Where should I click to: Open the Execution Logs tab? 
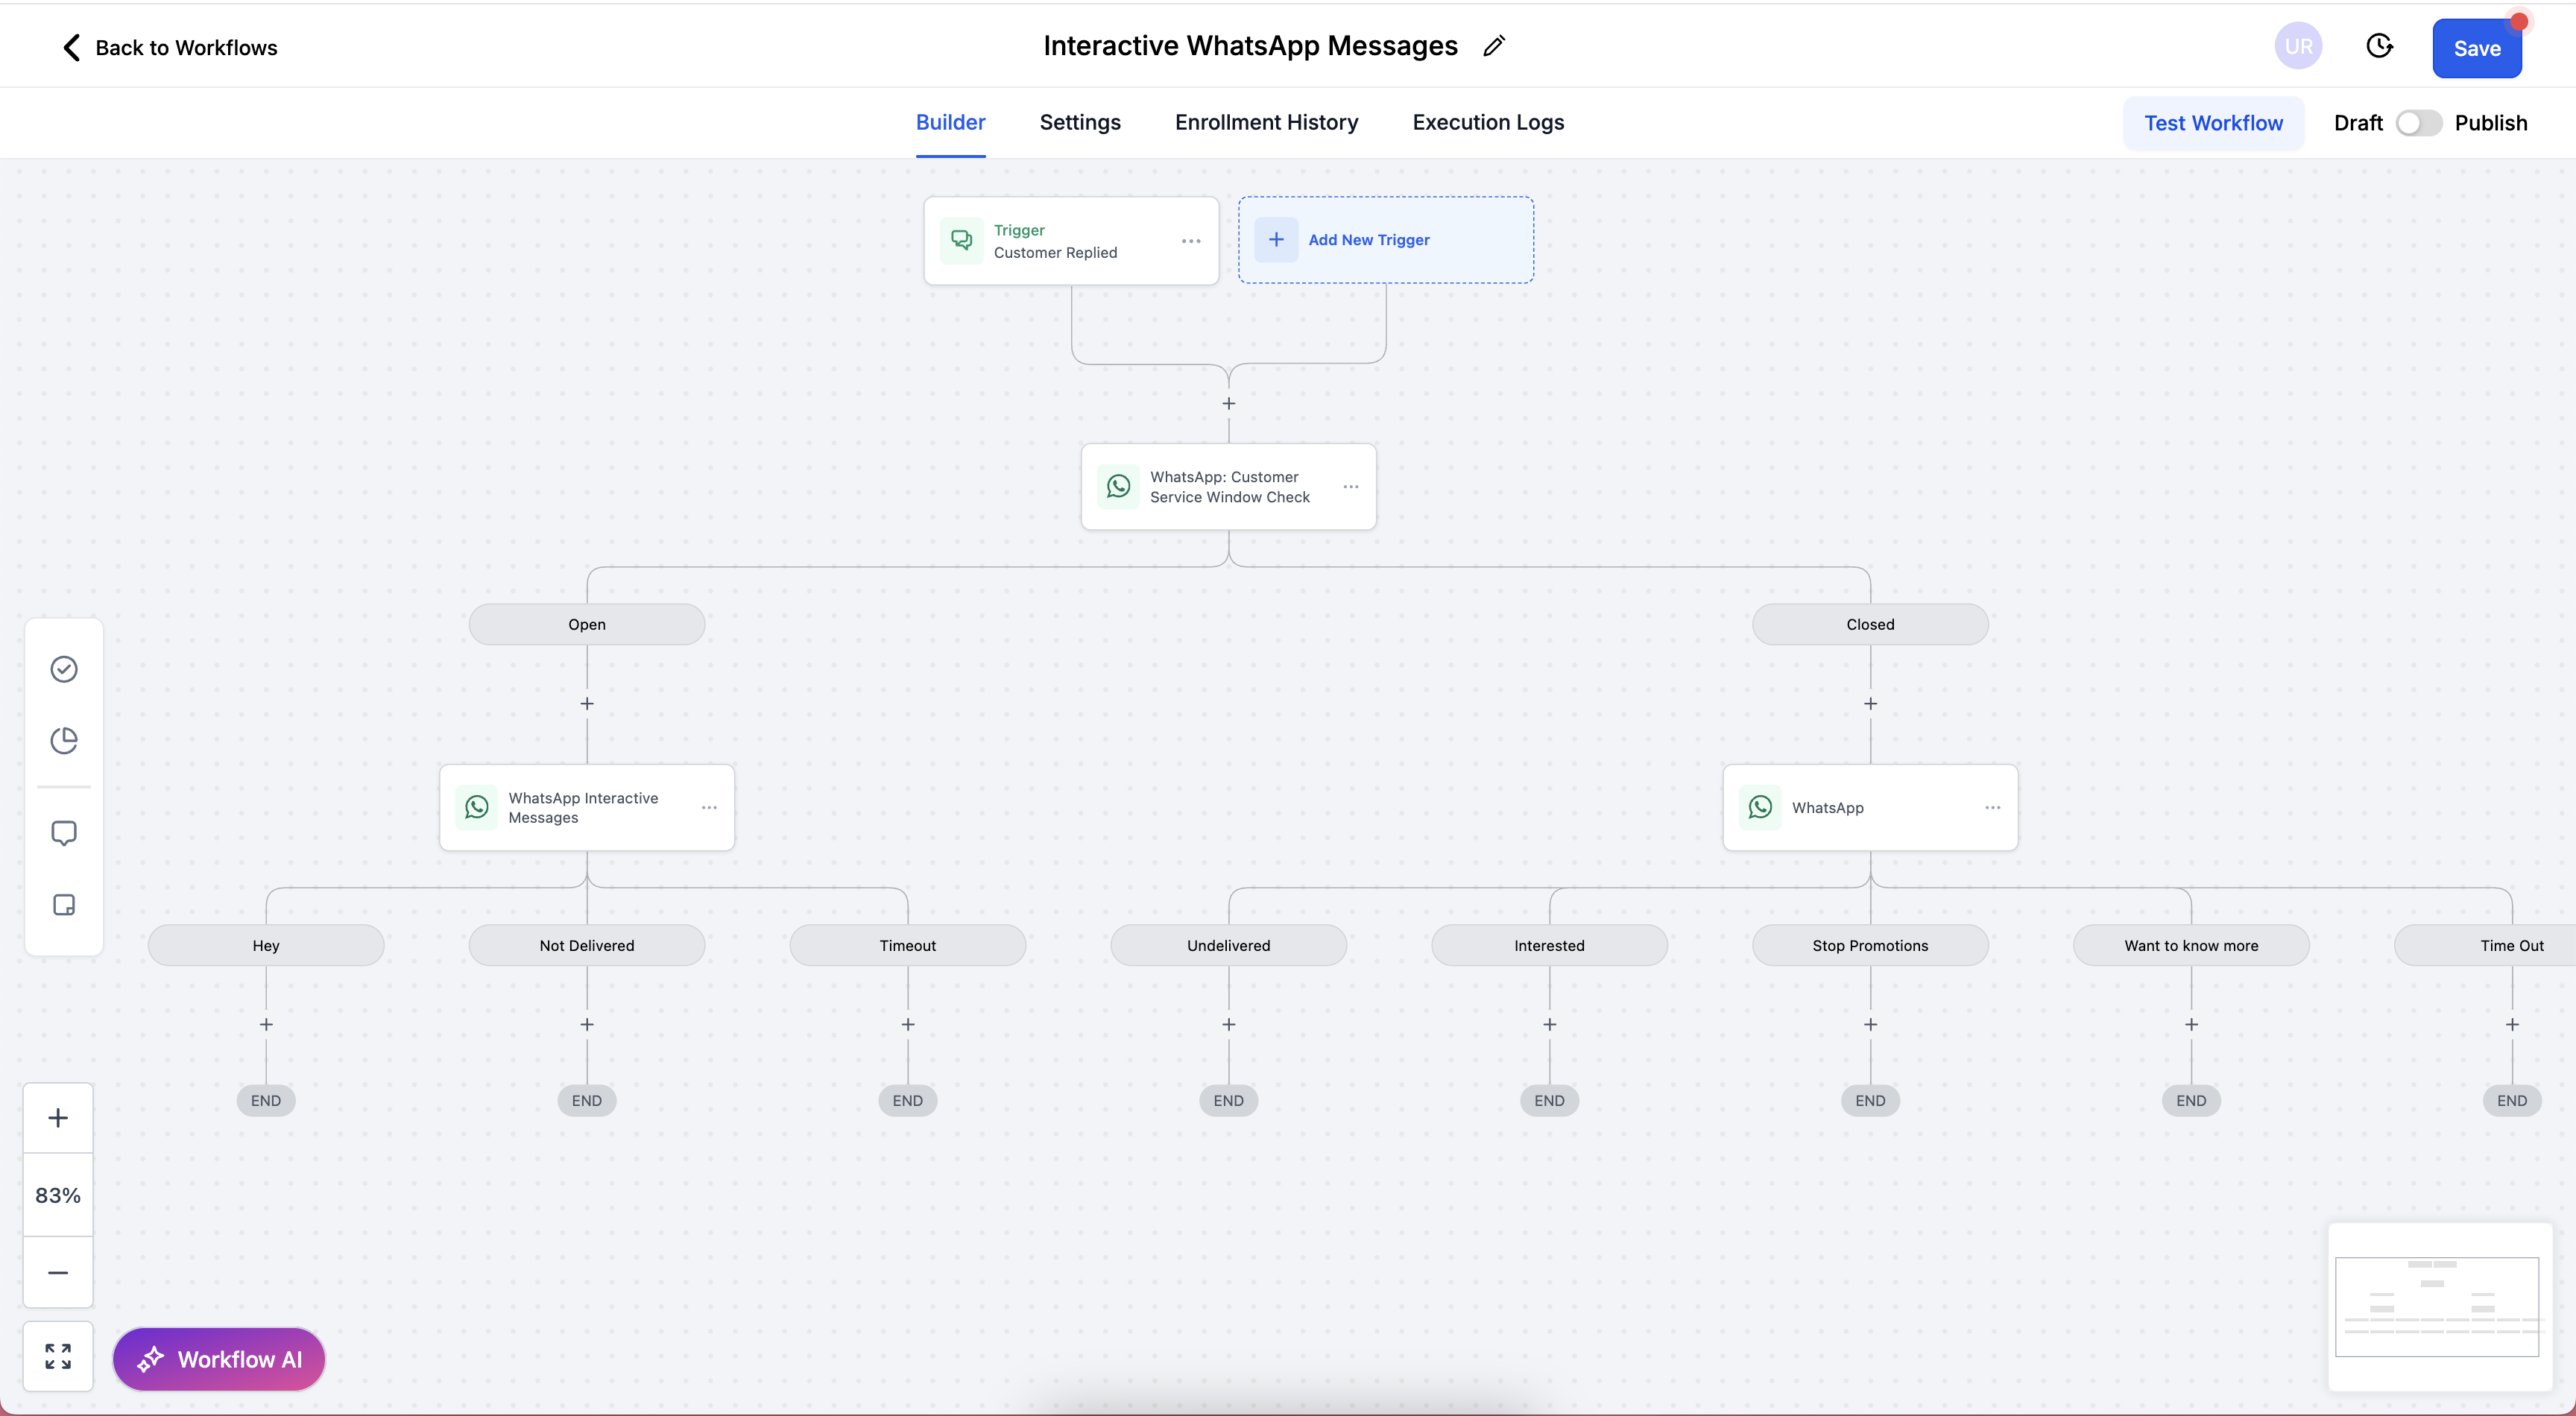1488,122
